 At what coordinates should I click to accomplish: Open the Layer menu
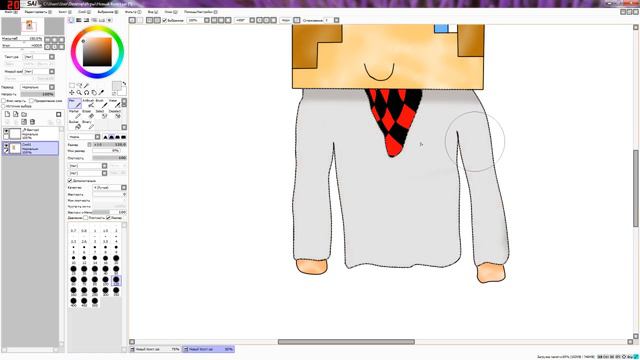pos(84,12)
